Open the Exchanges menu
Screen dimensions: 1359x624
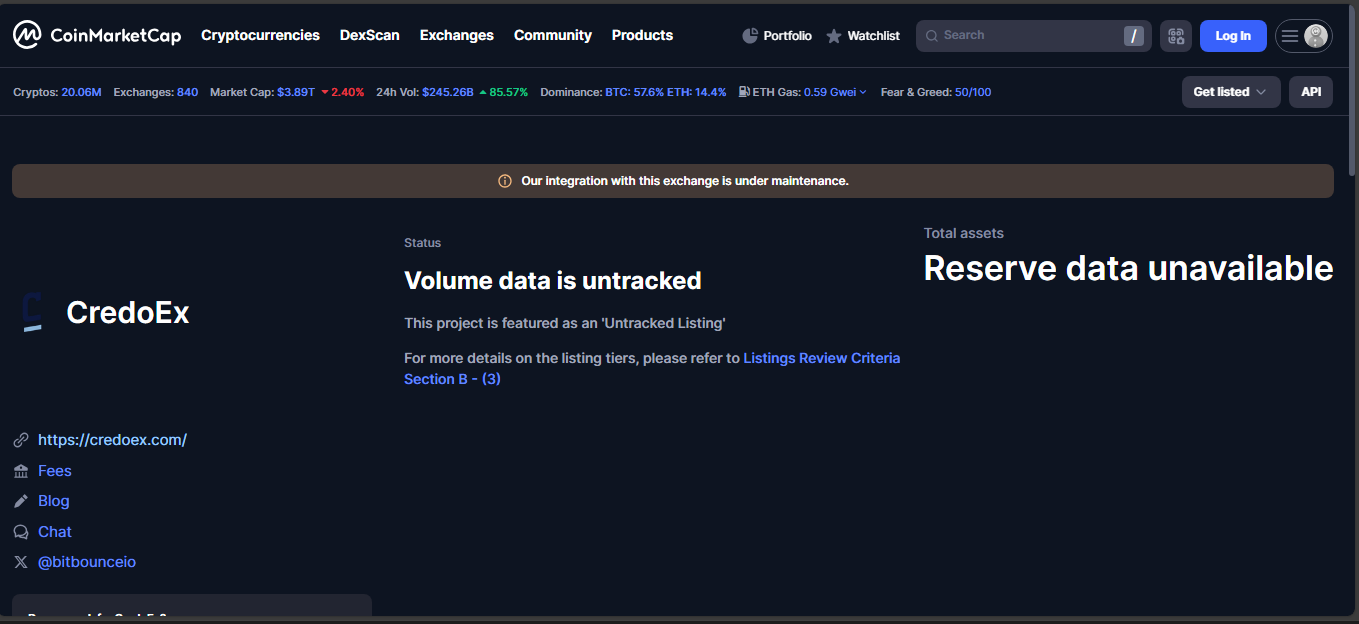[456, 35]
